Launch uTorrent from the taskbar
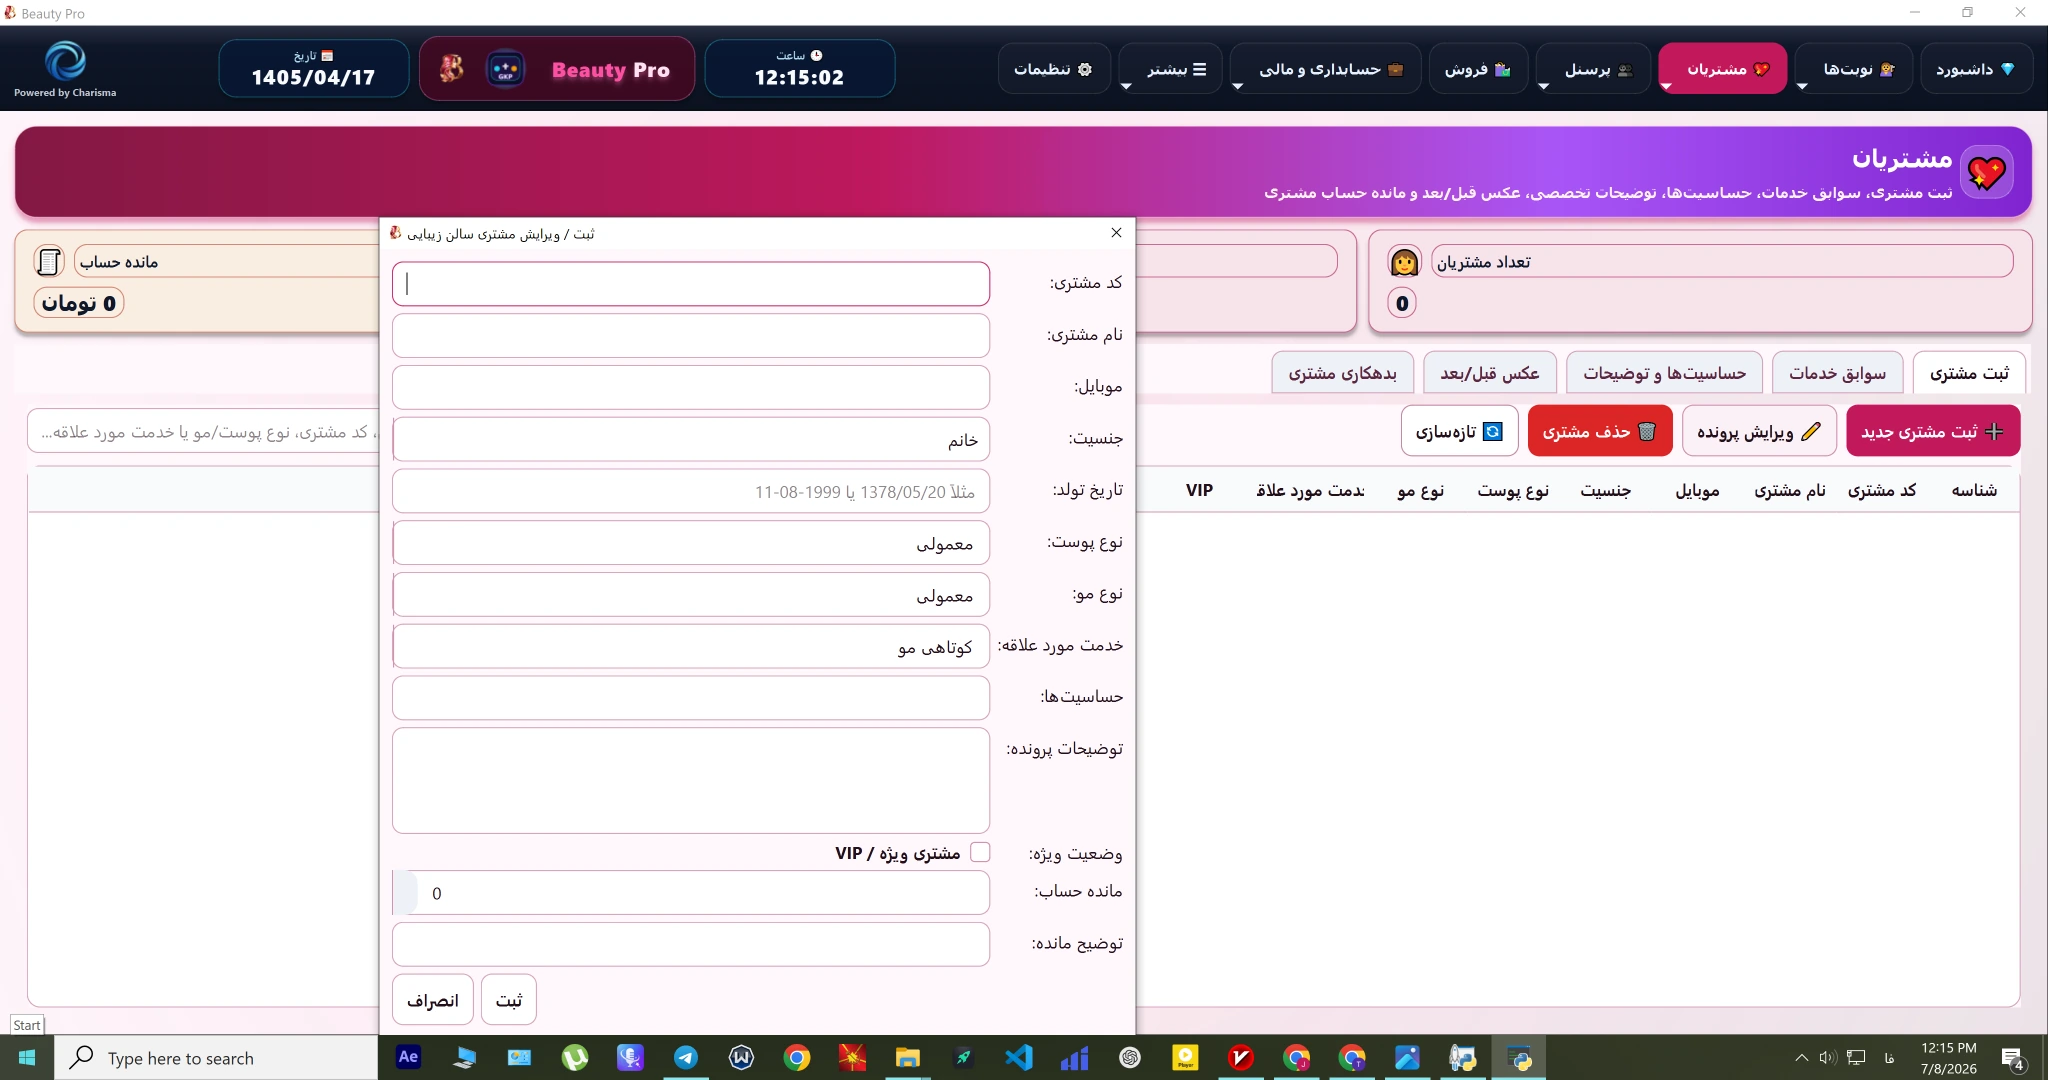2048x1080 pixels. click(x=575, y=1057)
